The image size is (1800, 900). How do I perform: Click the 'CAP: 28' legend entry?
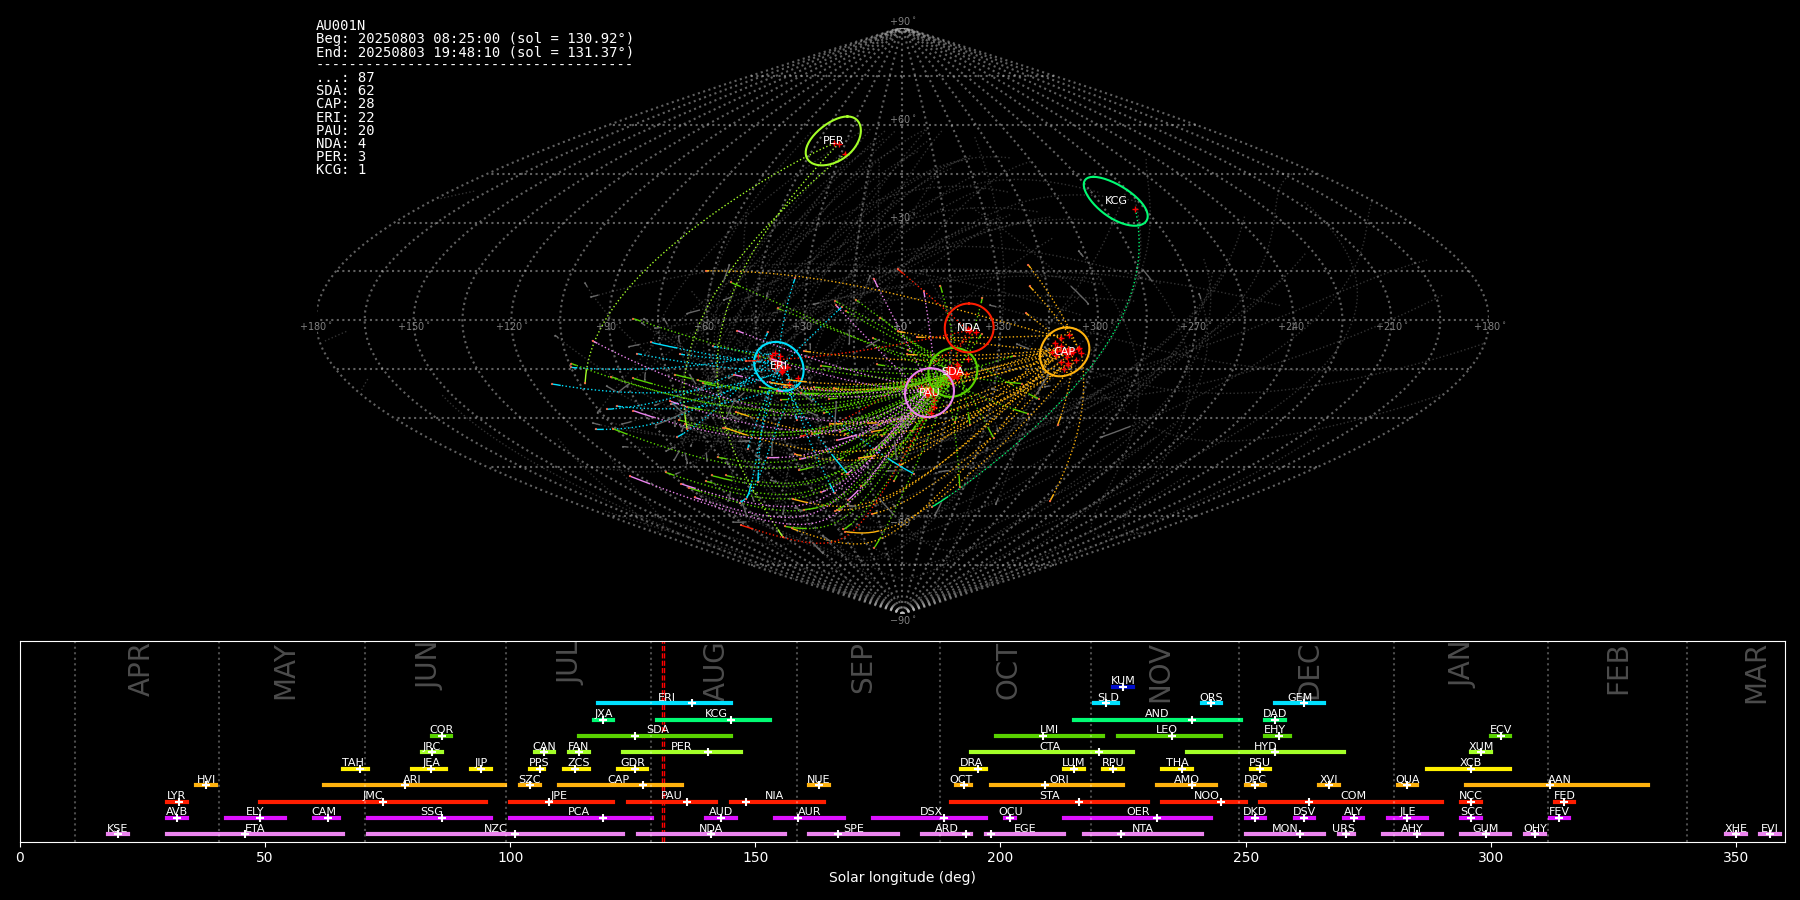coord(345,104)
